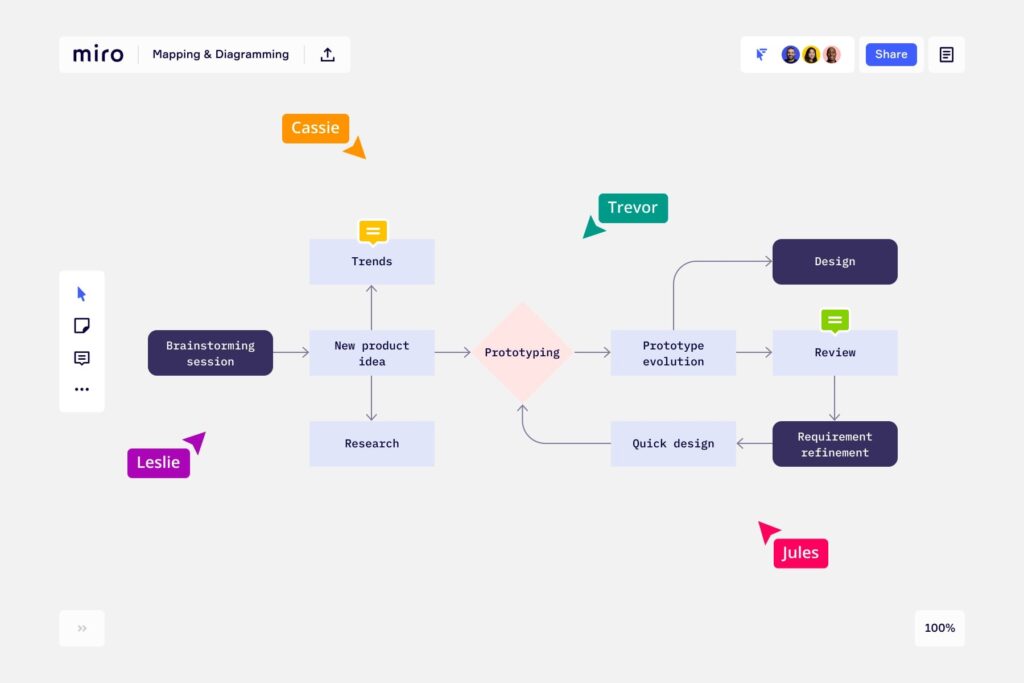
Task: Click the Miro logo
Action: click(98, 54)
